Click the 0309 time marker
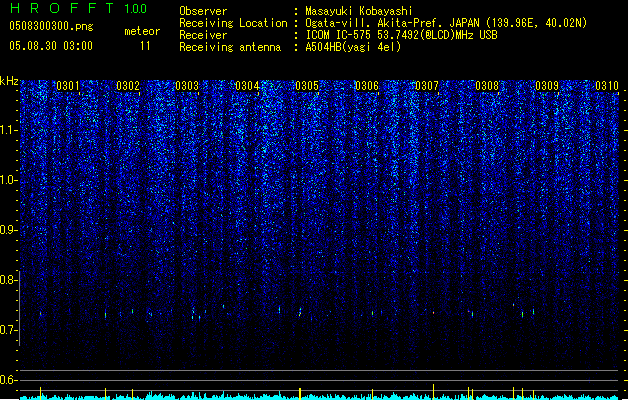 (547, 86)
